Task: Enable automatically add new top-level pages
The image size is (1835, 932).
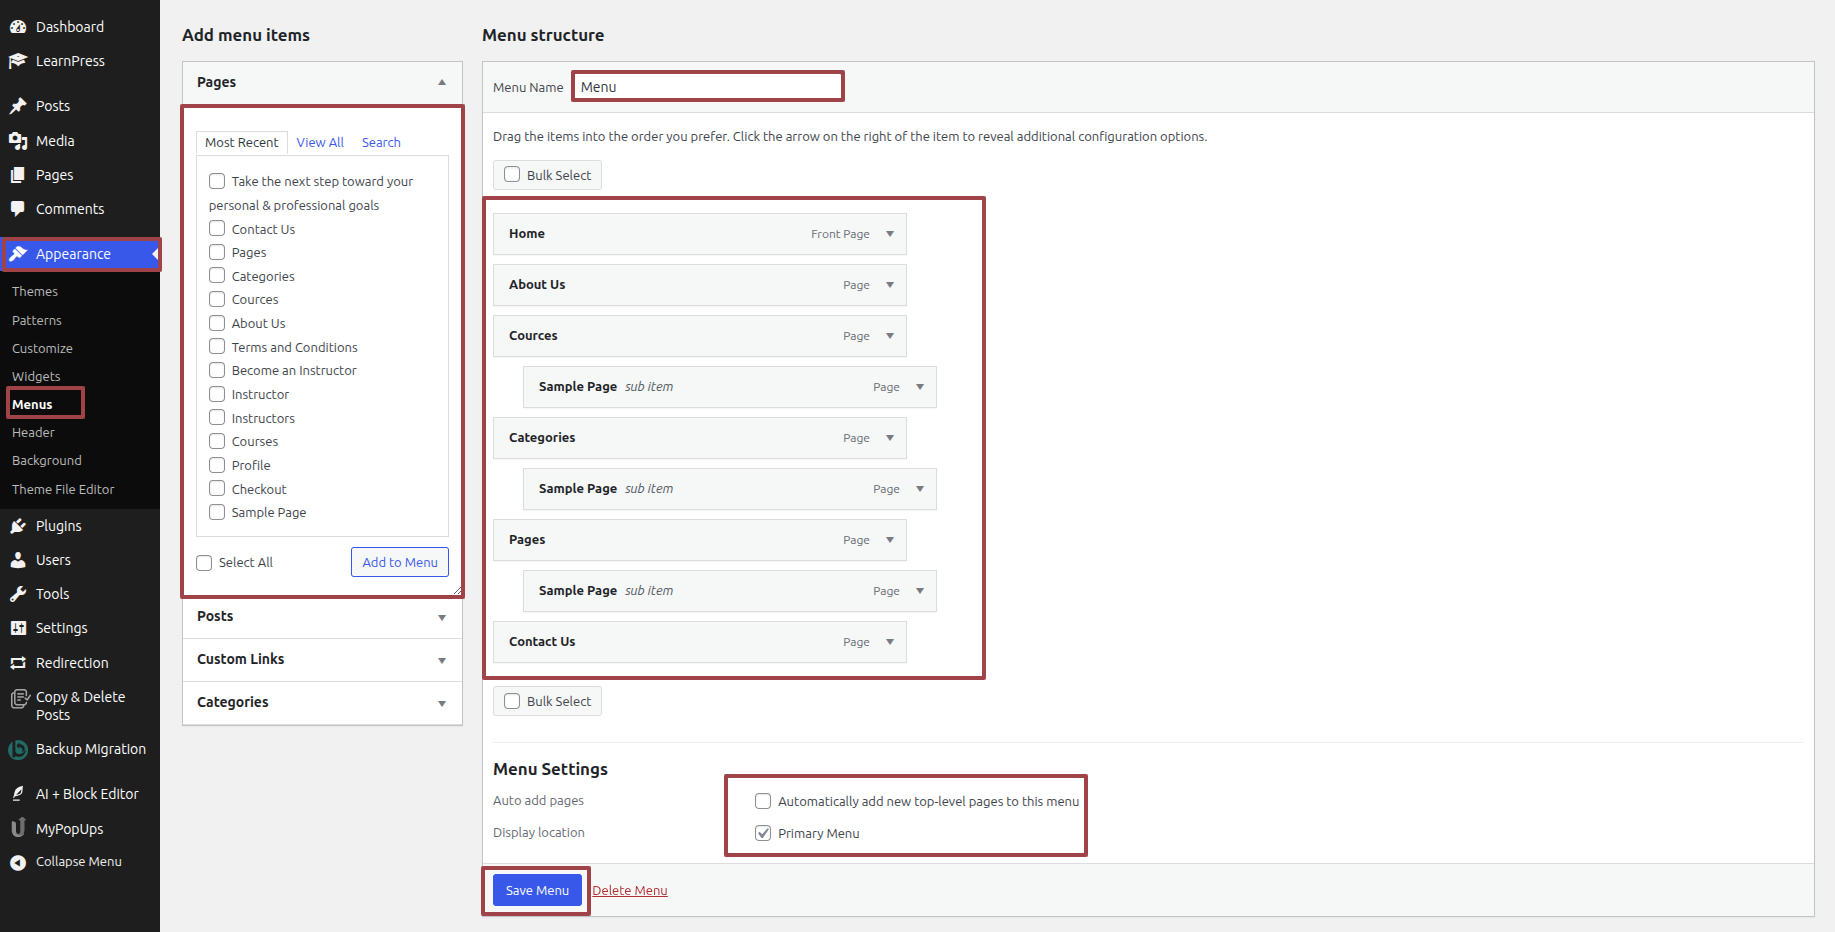Action: pyautogui.click(x=763, y=801)
